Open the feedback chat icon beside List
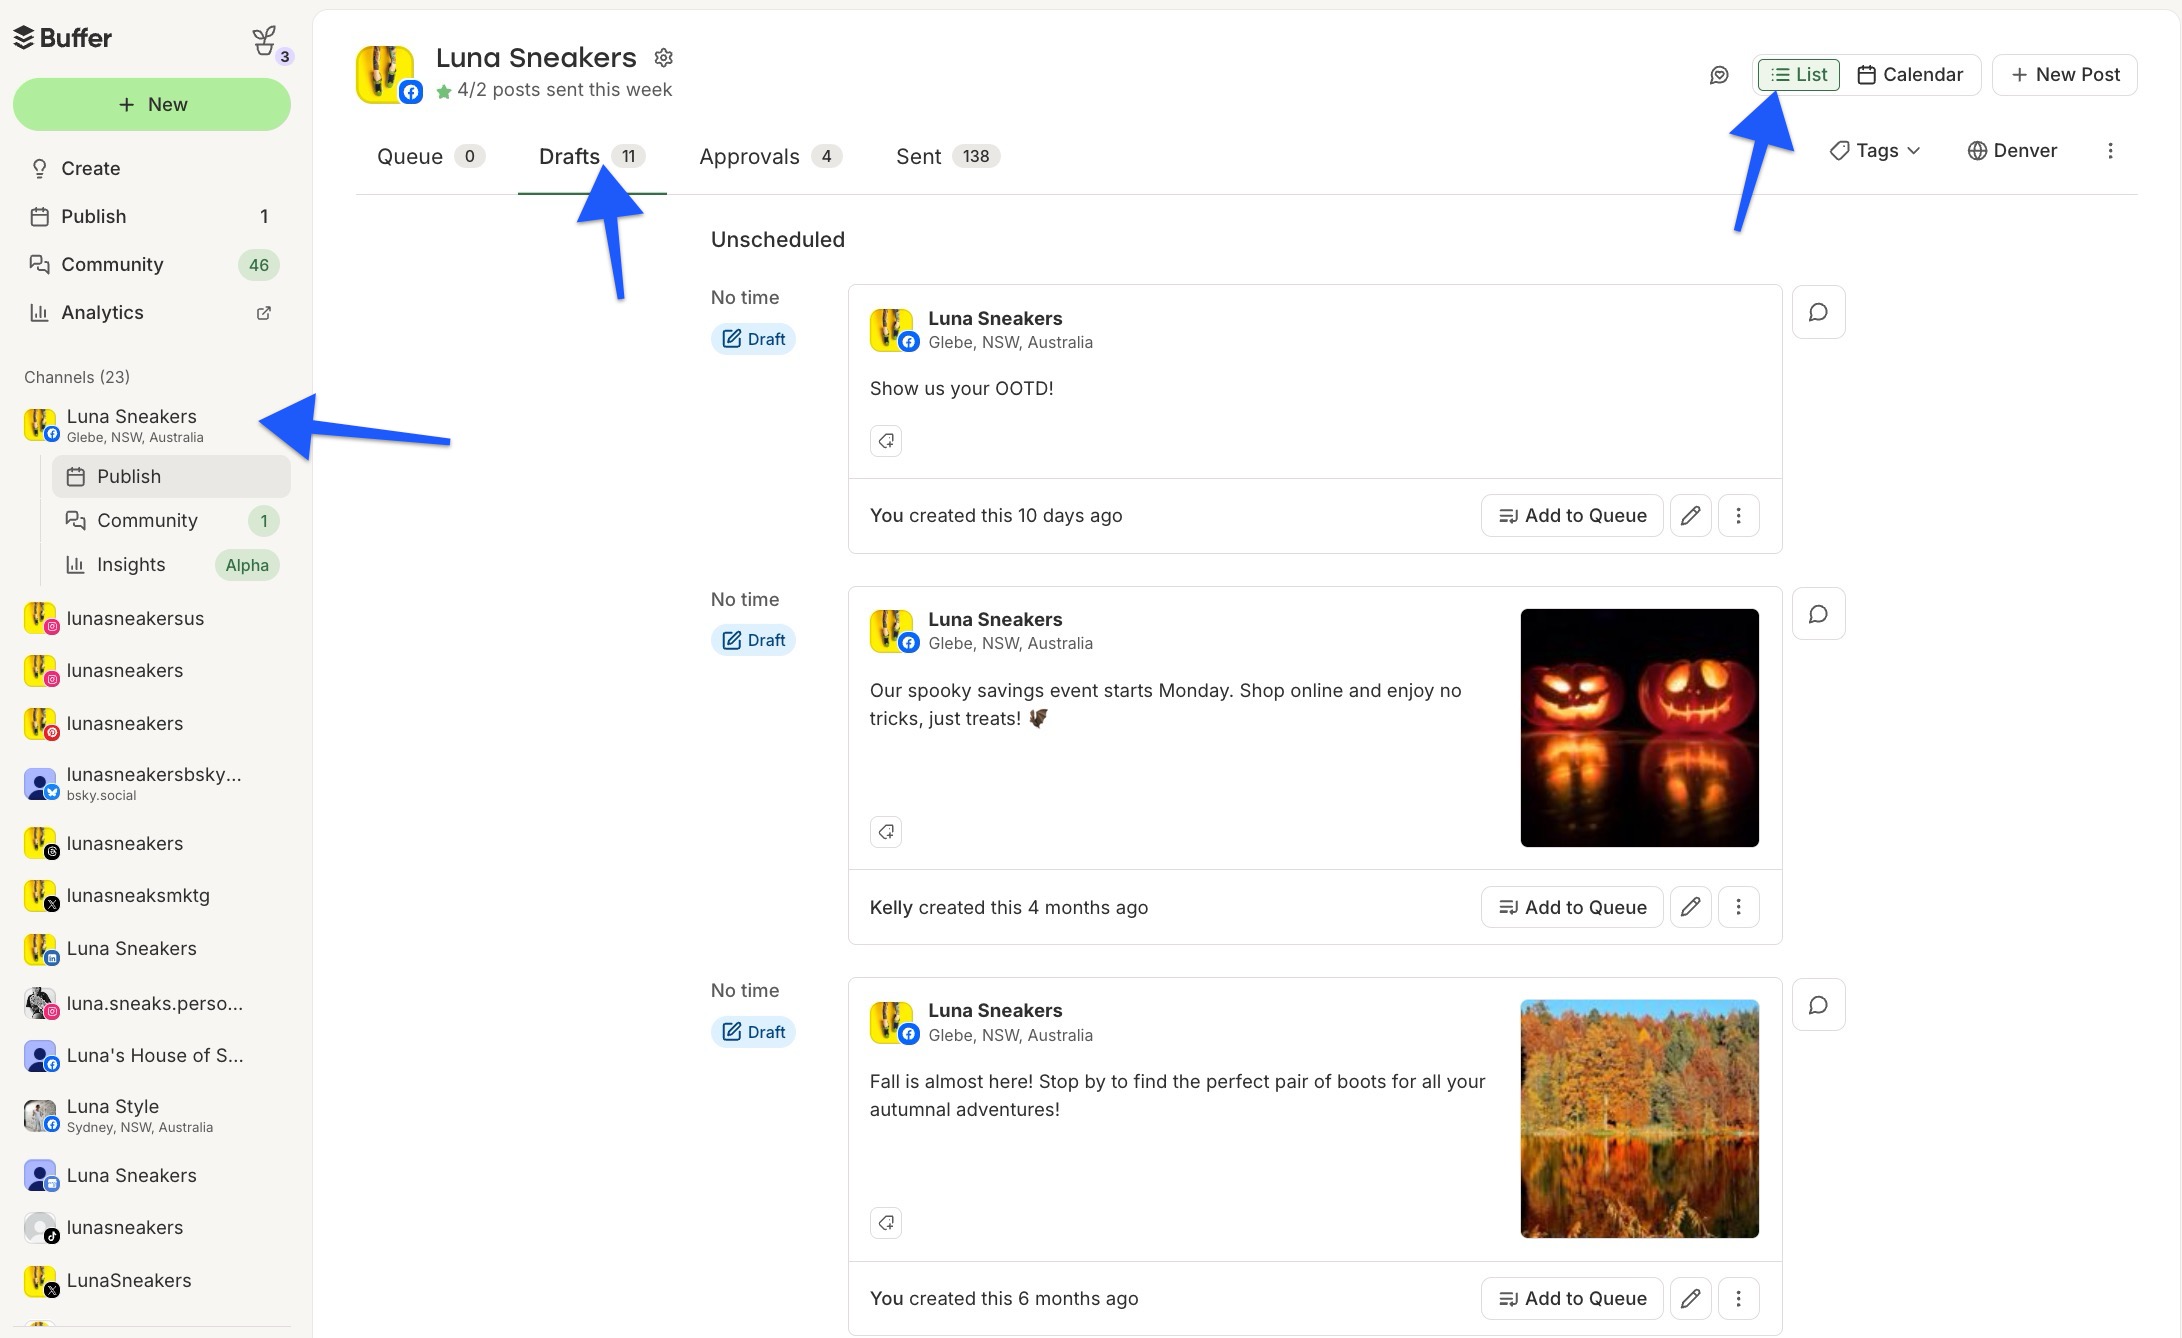 (1719, 75)
